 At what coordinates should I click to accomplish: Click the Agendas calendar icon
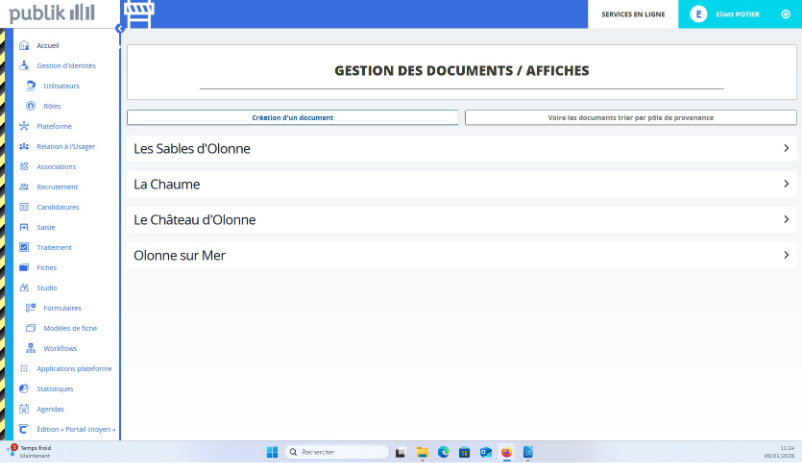click(24, 409)
